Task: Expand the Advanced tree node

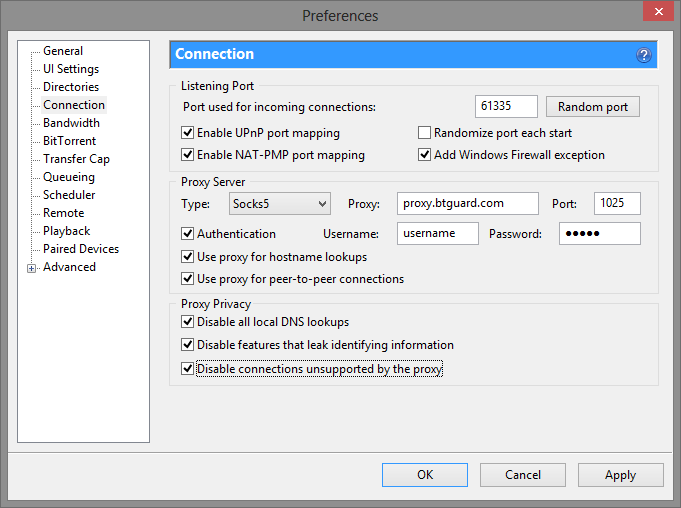Action: [x=31, y=268]
